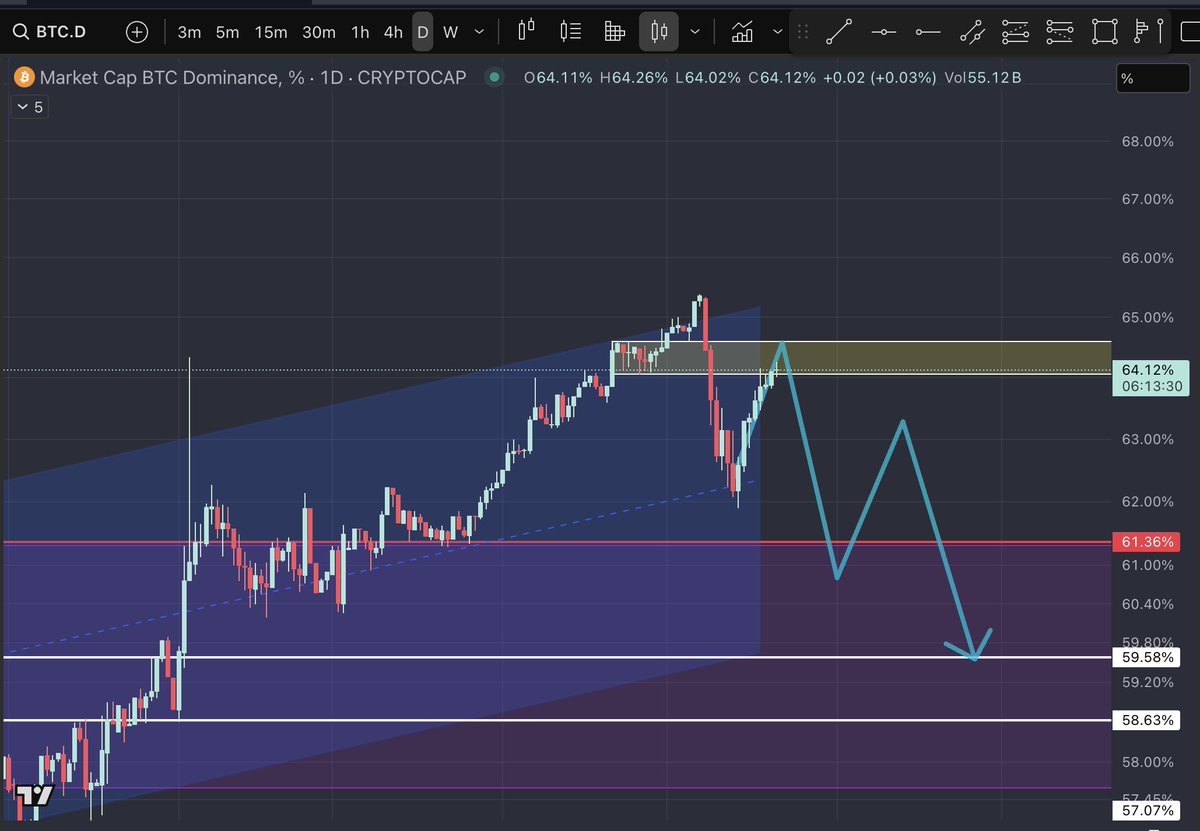Screen dimensions: 1200x831
Task: Grab the drawing toolbar drag handle
Action: click(x=802, y=32)
